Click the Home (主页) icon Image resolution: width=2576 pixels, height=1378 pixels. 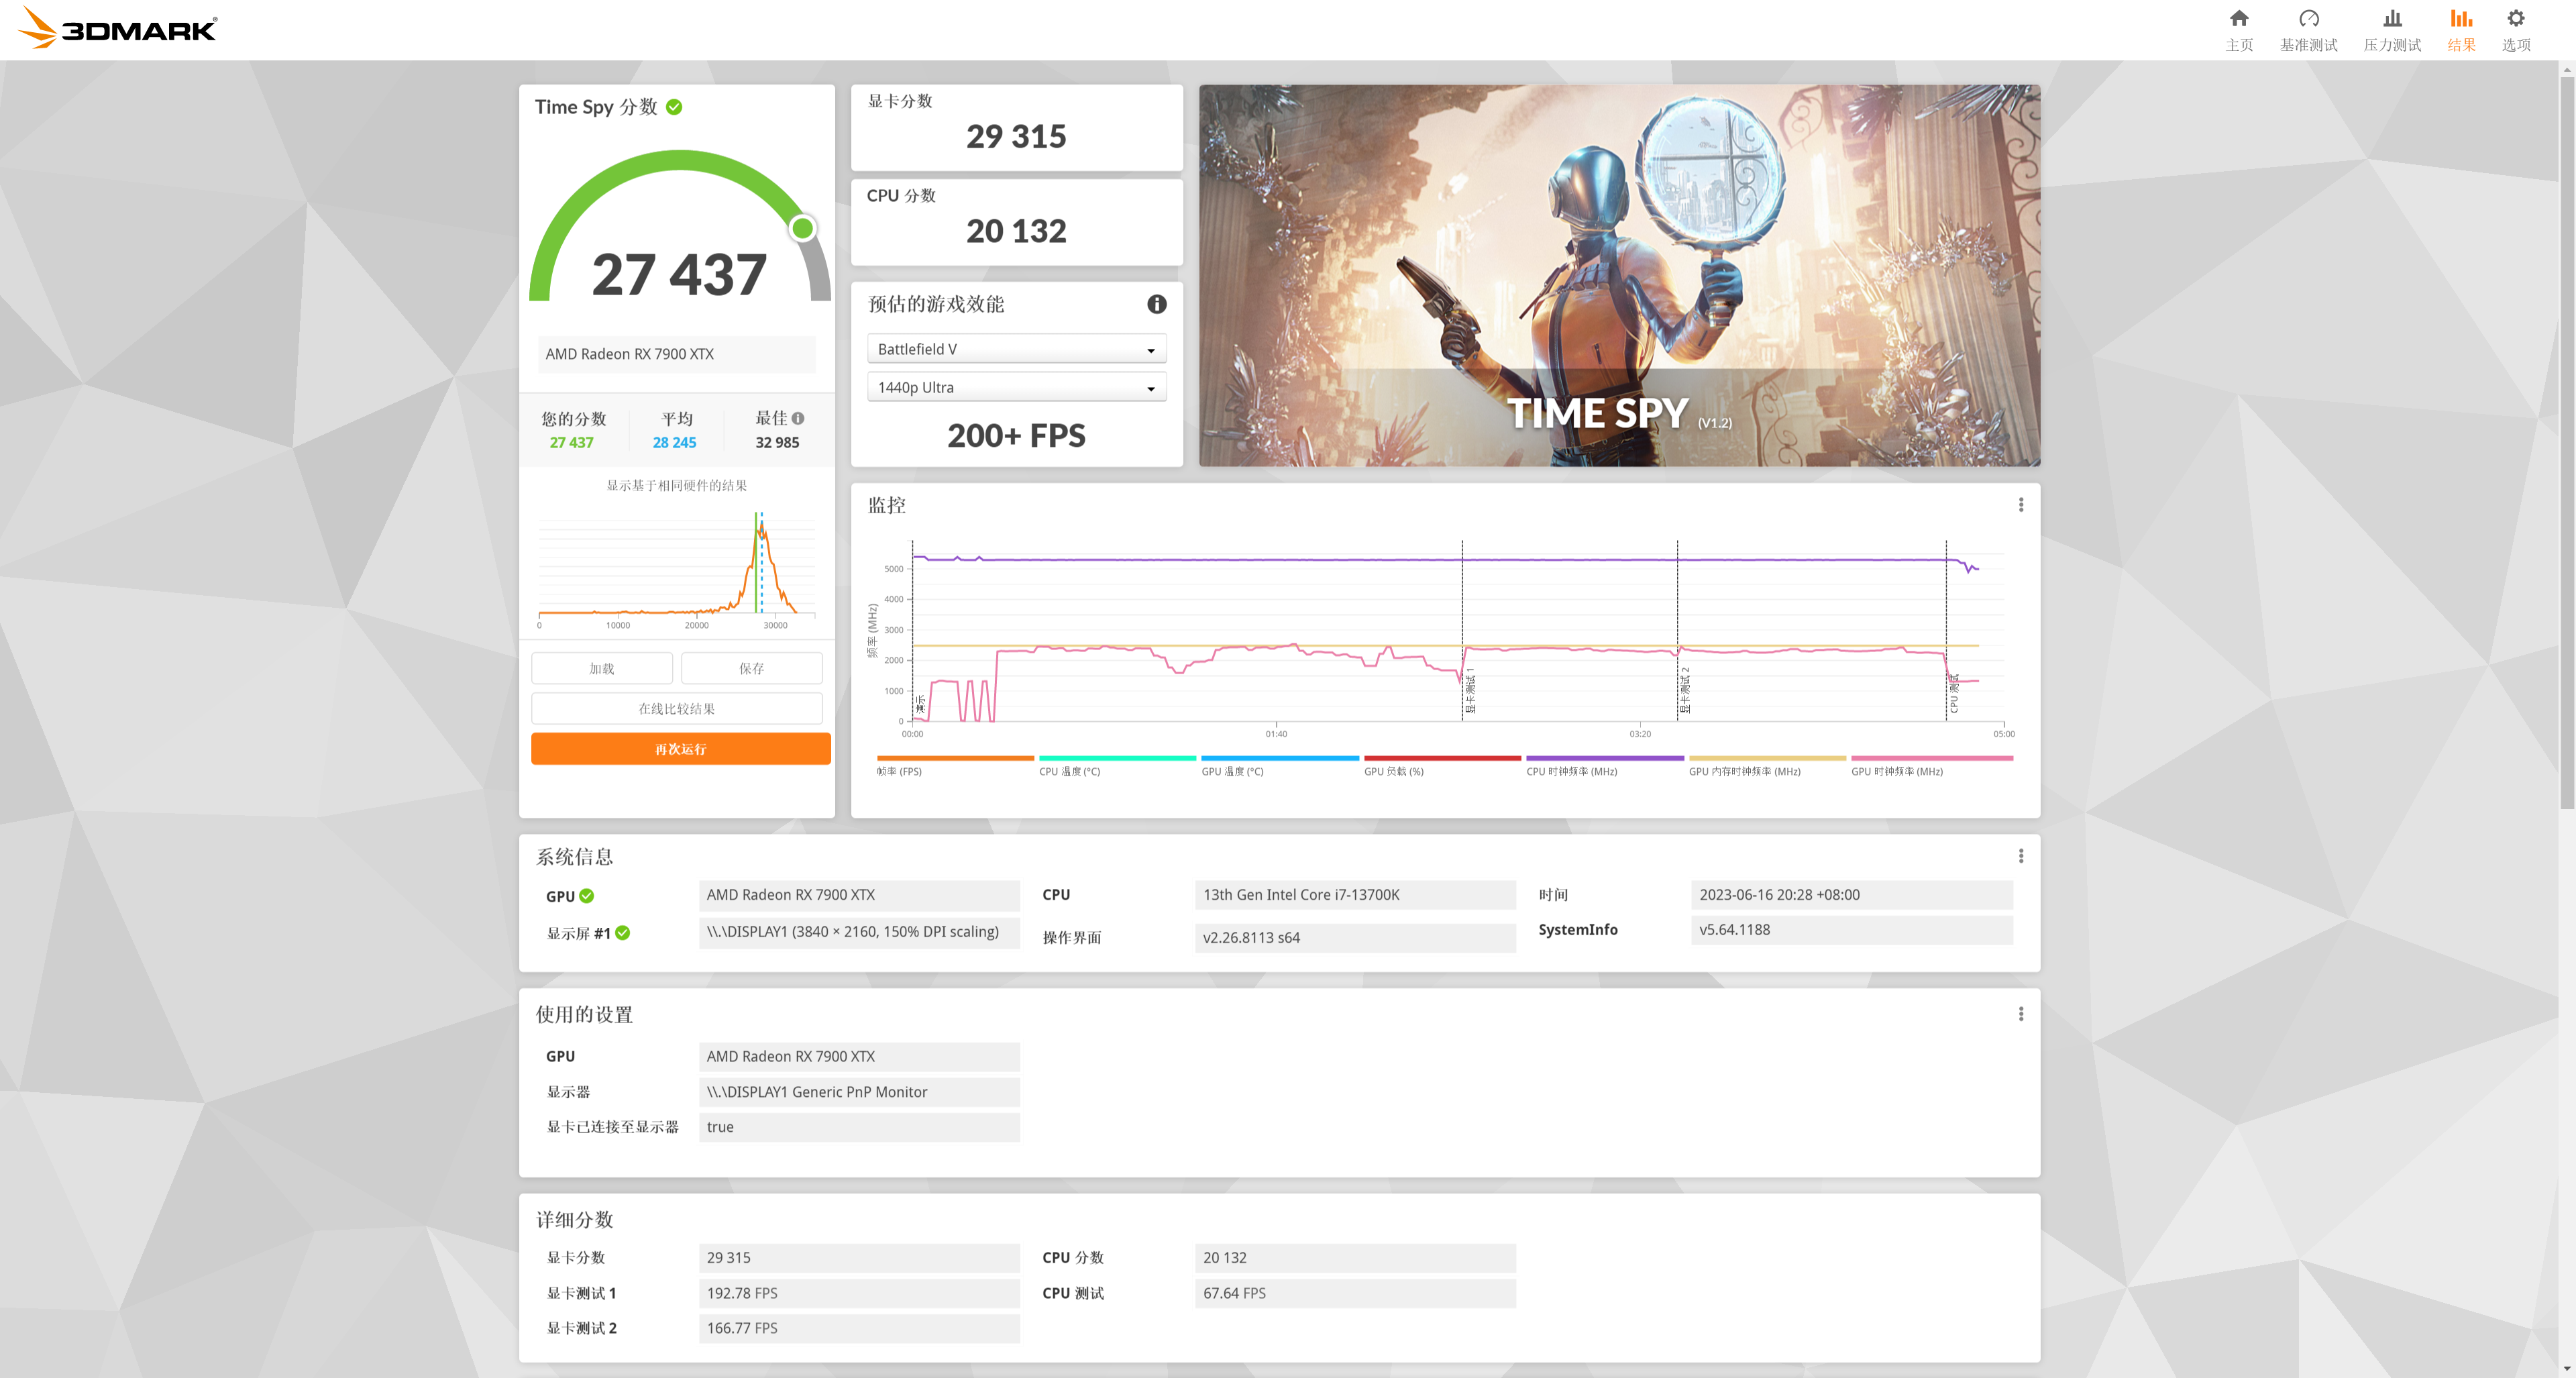click(x=2238, y=19)
